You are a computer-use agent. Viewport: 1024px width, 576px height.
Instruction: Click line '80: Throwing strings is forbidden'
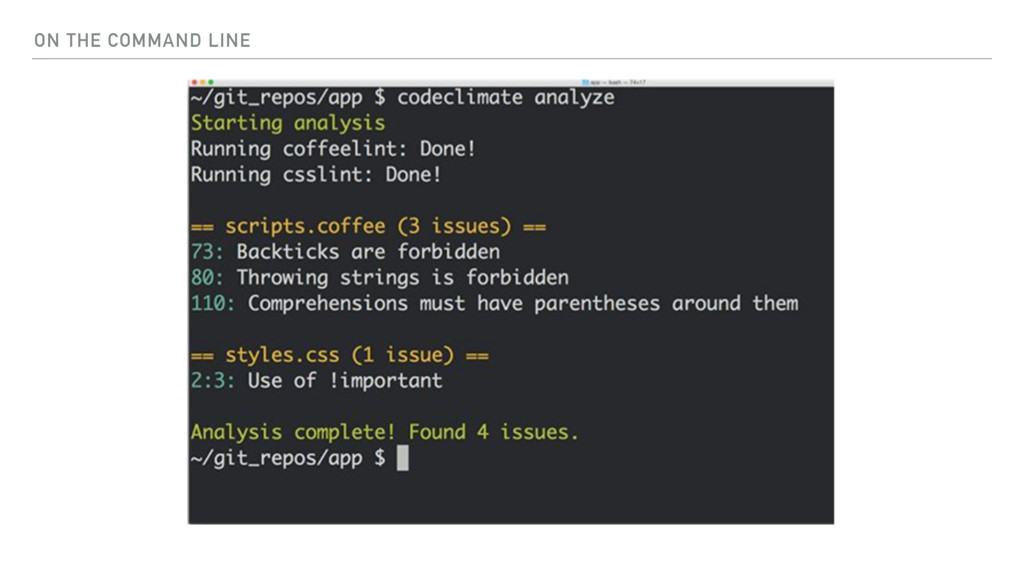click(x=379, y=278)
